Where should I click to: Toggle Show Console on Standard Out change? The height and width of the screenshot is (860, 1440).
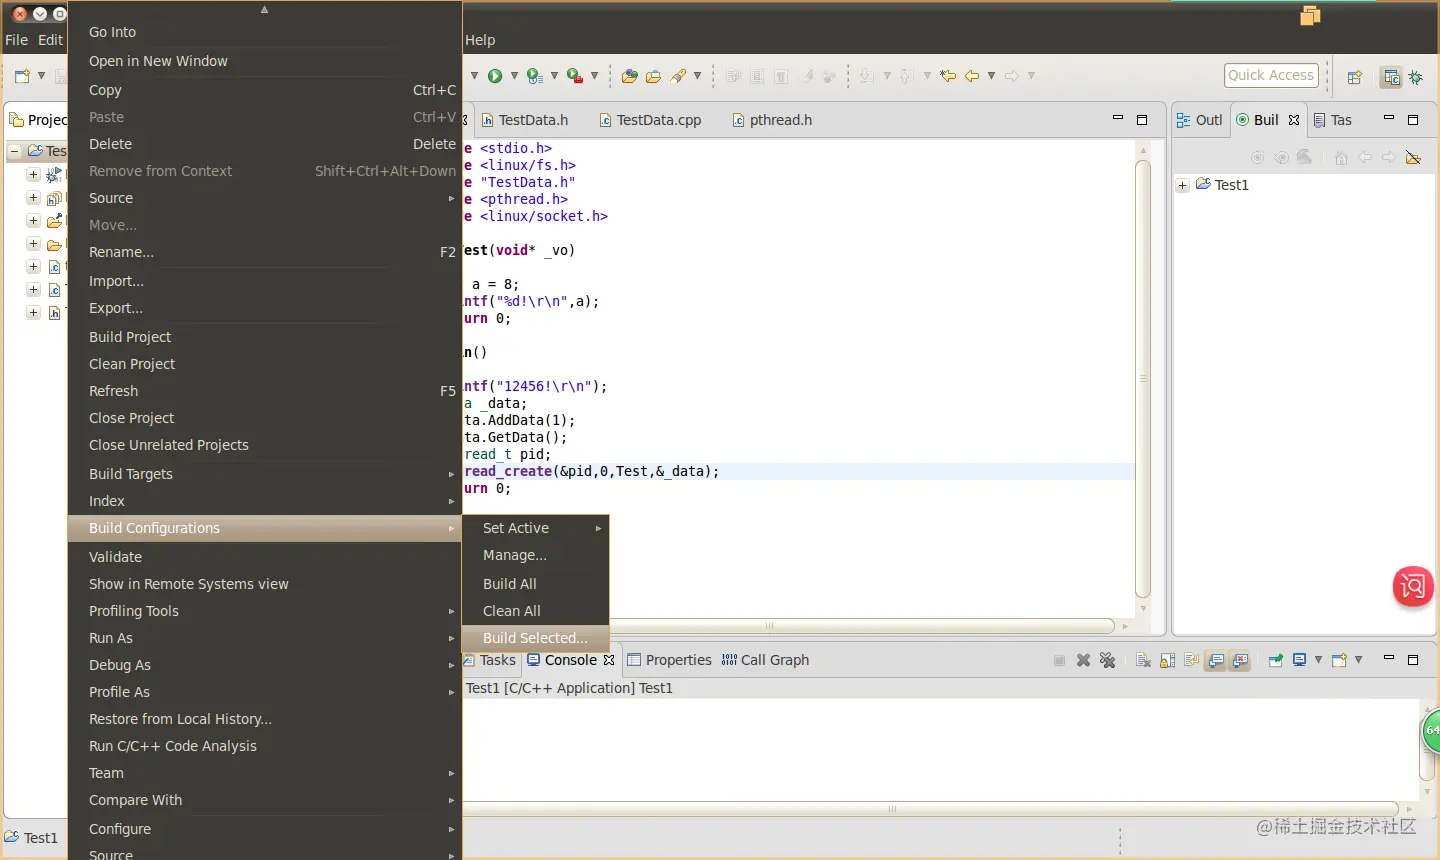coord(1216,660)
